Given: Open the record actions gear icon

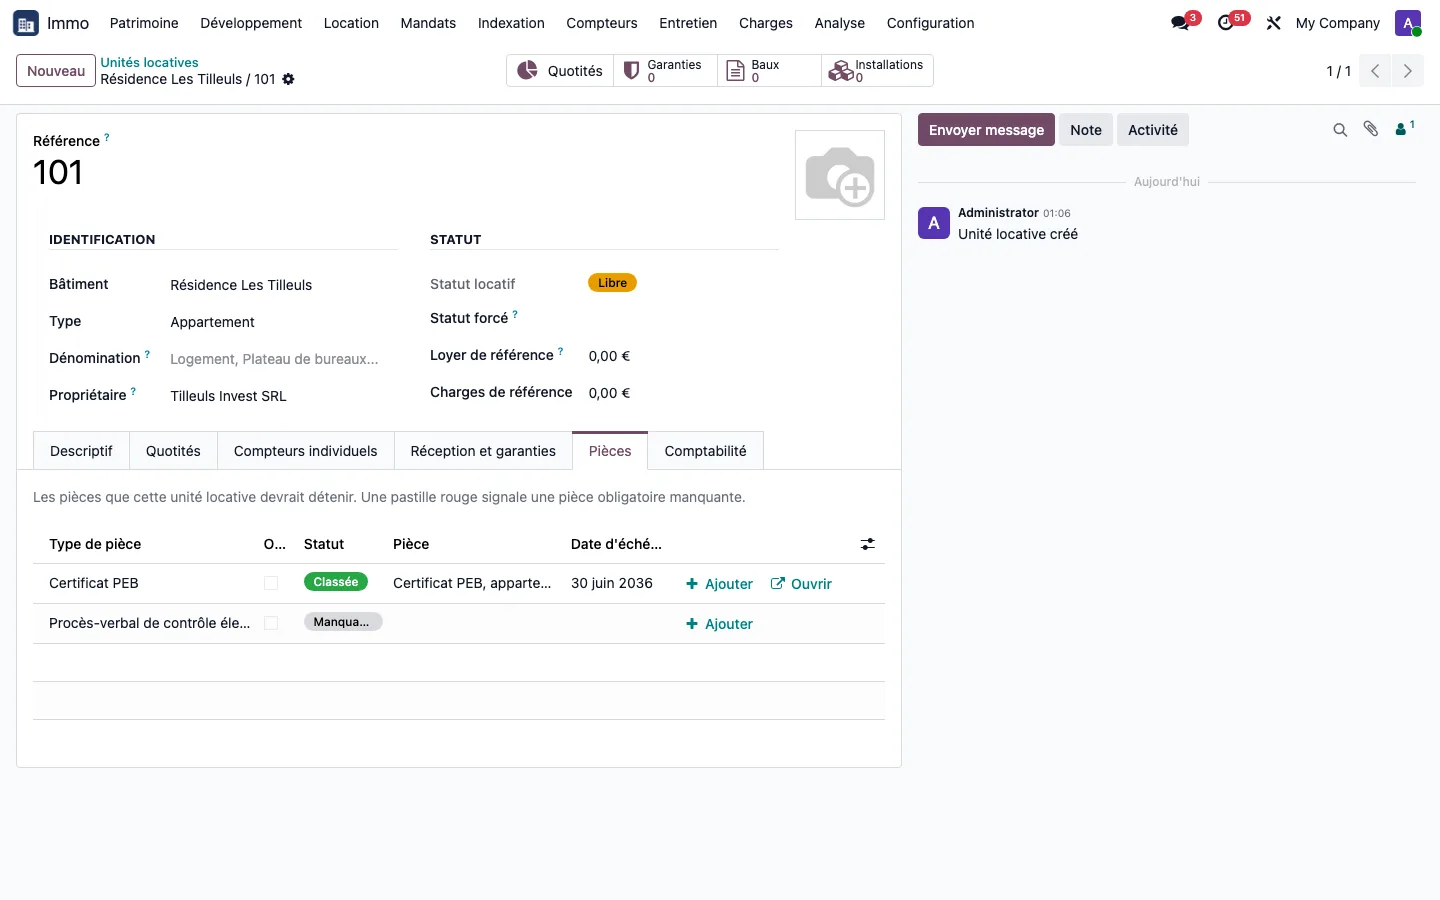Looking at the screenshot, I should [x=288, y=79].
